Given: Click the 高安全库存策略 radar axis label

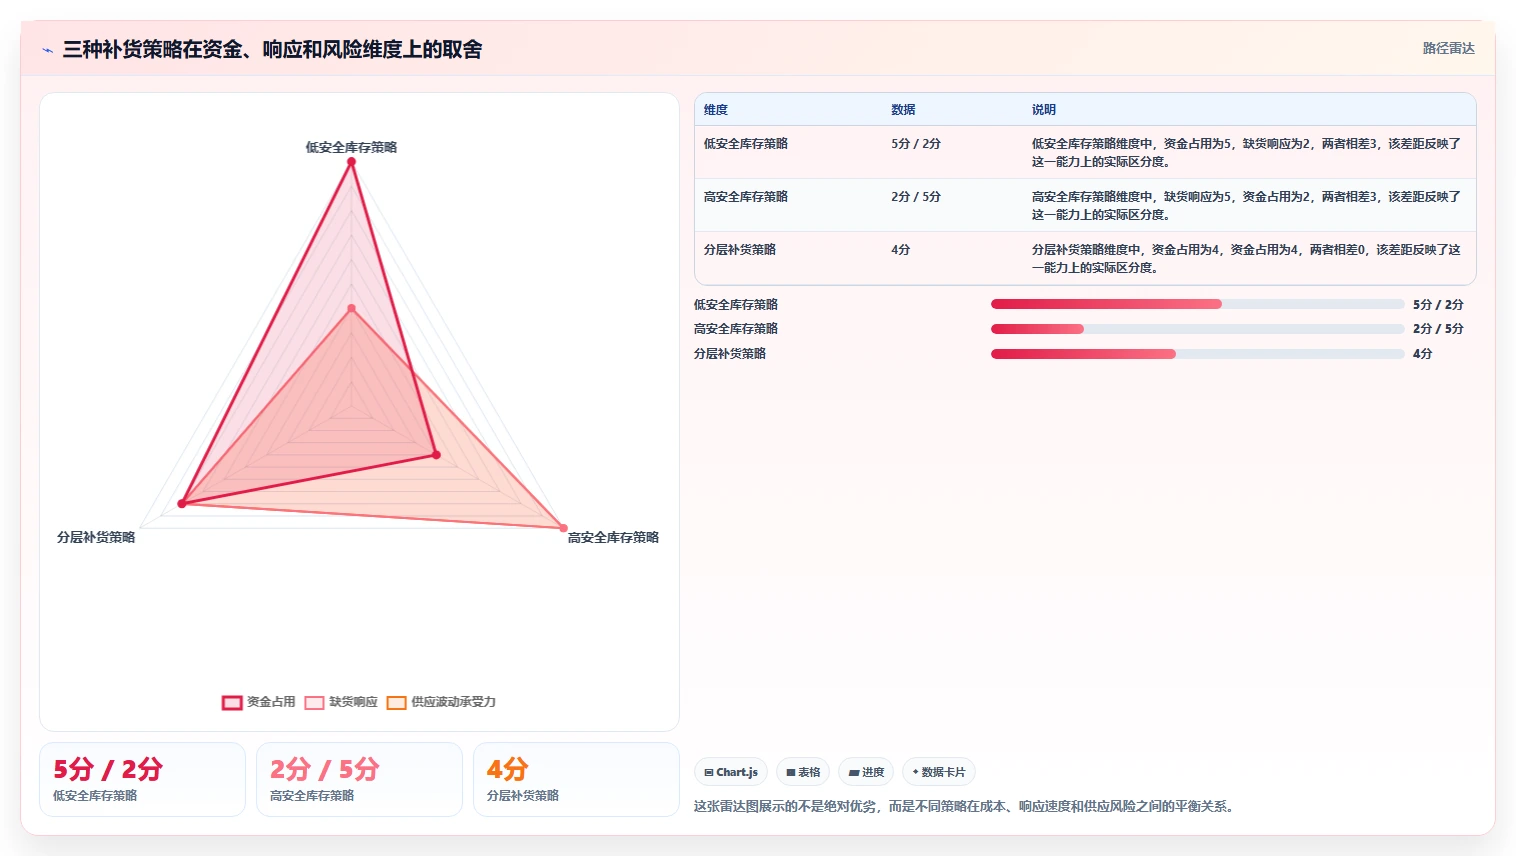Looking at the screenshot, I should pyautogui.click(x=613, y=538).
